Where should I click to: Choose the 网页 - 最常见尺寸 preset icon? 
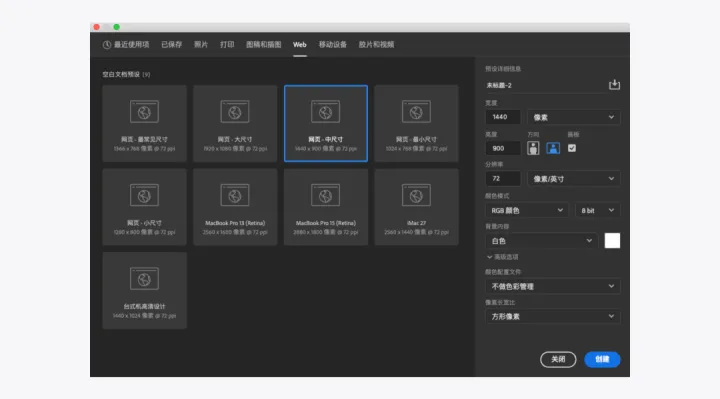pos(144,112)
